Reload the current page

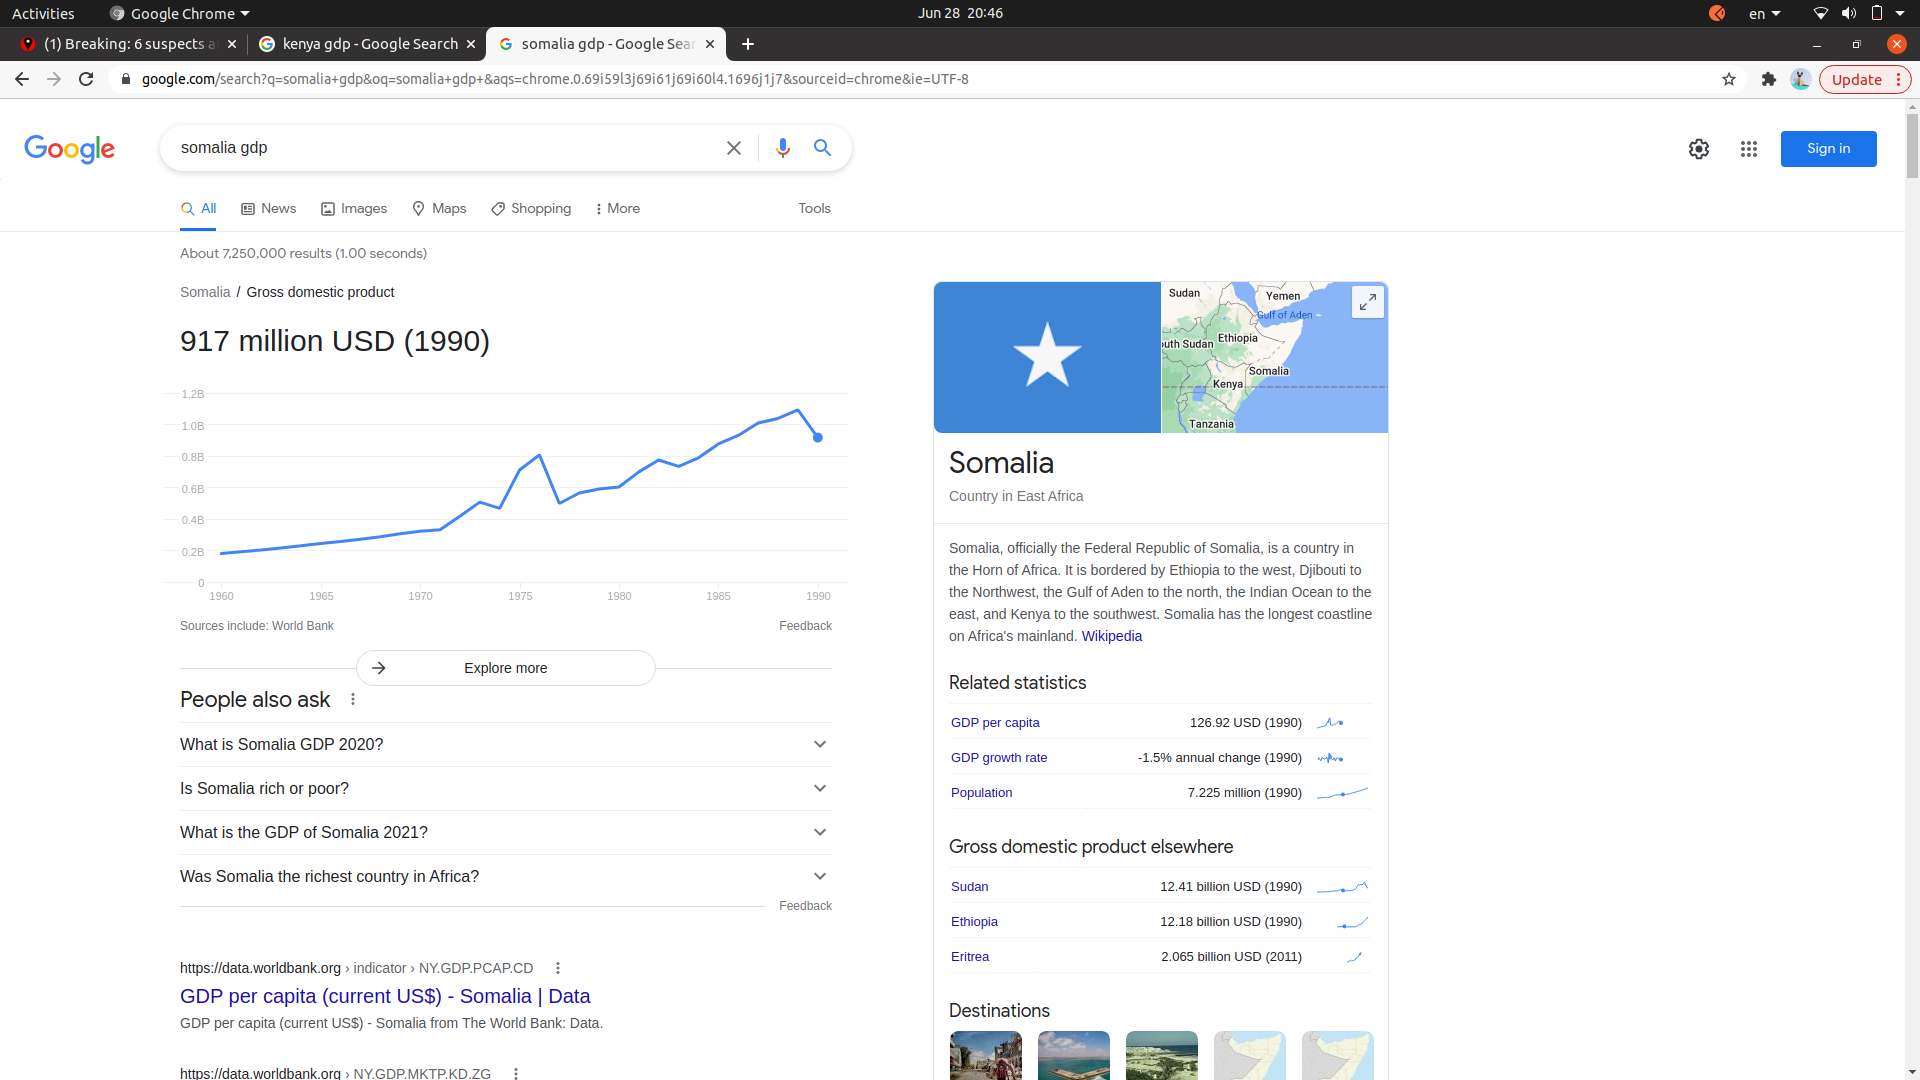click(86, 79)
